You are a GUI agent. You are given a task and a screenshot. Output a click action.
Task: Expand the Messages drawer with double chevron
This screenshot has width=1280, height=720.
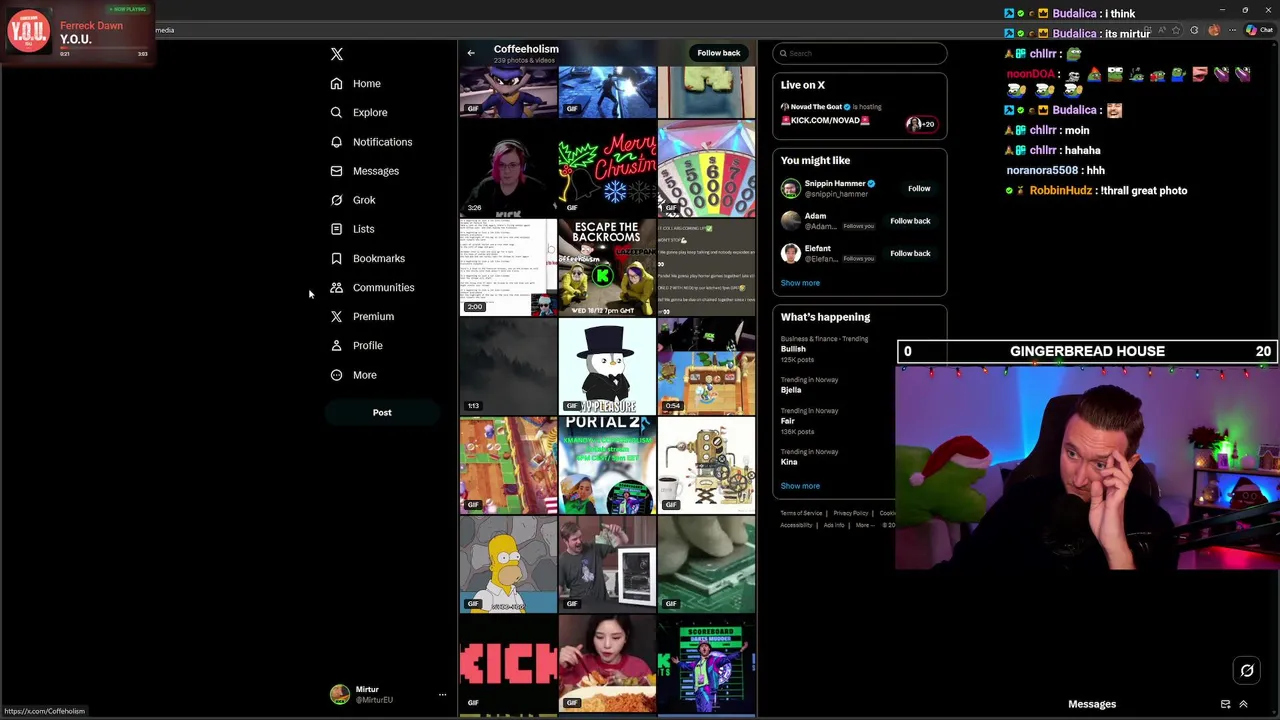coord(1243,704)
